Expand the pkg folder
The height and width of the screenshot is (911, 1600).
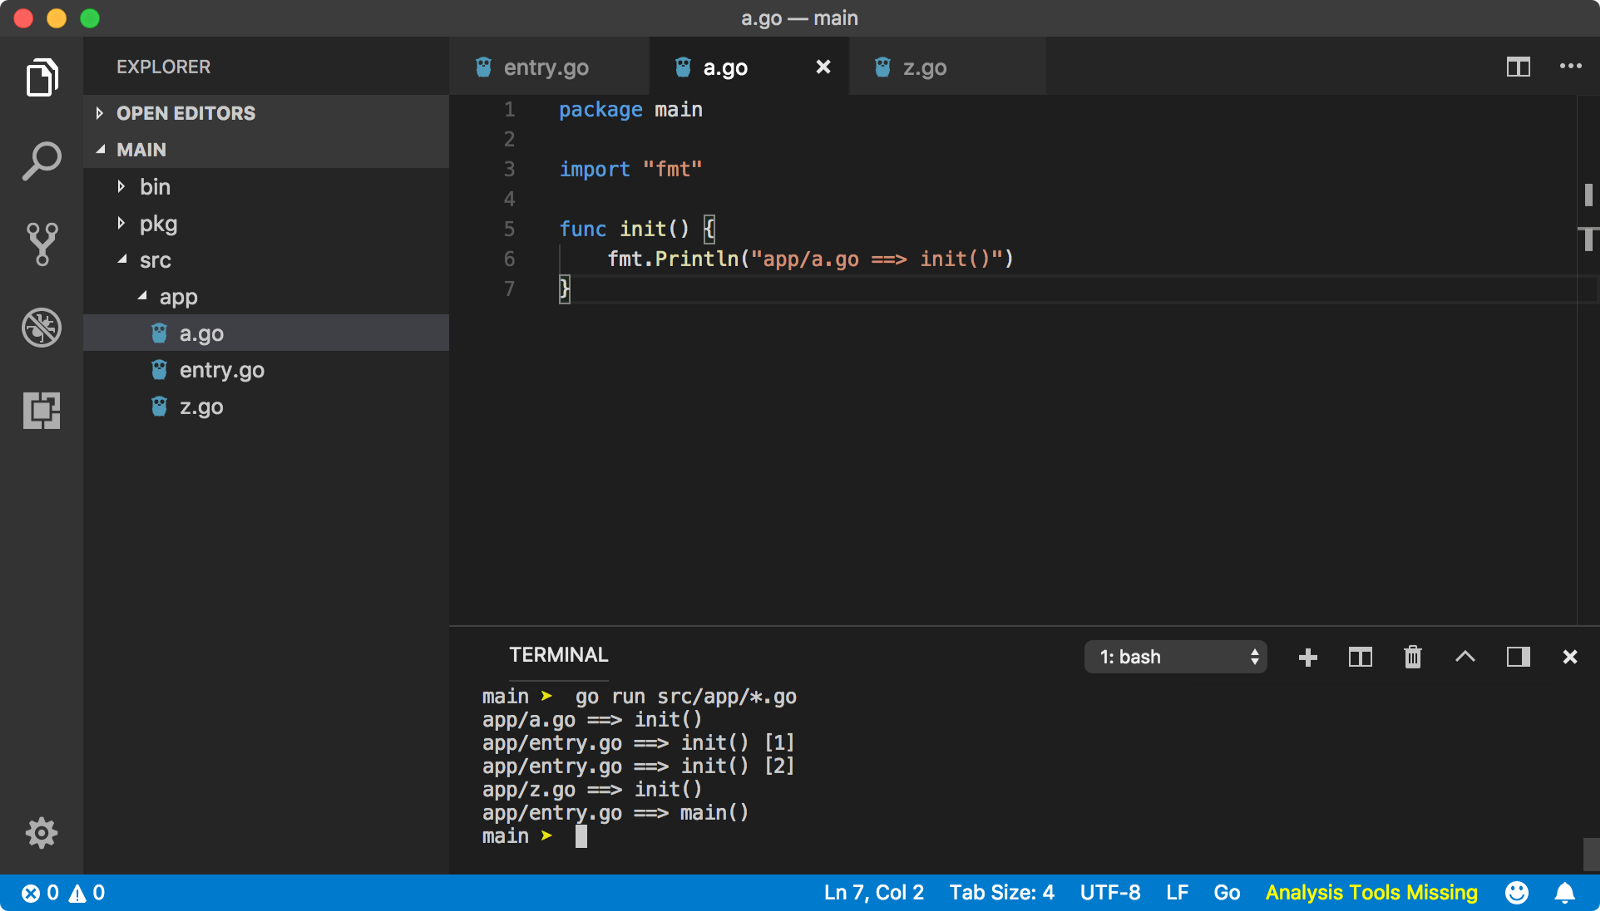[266, 224]
